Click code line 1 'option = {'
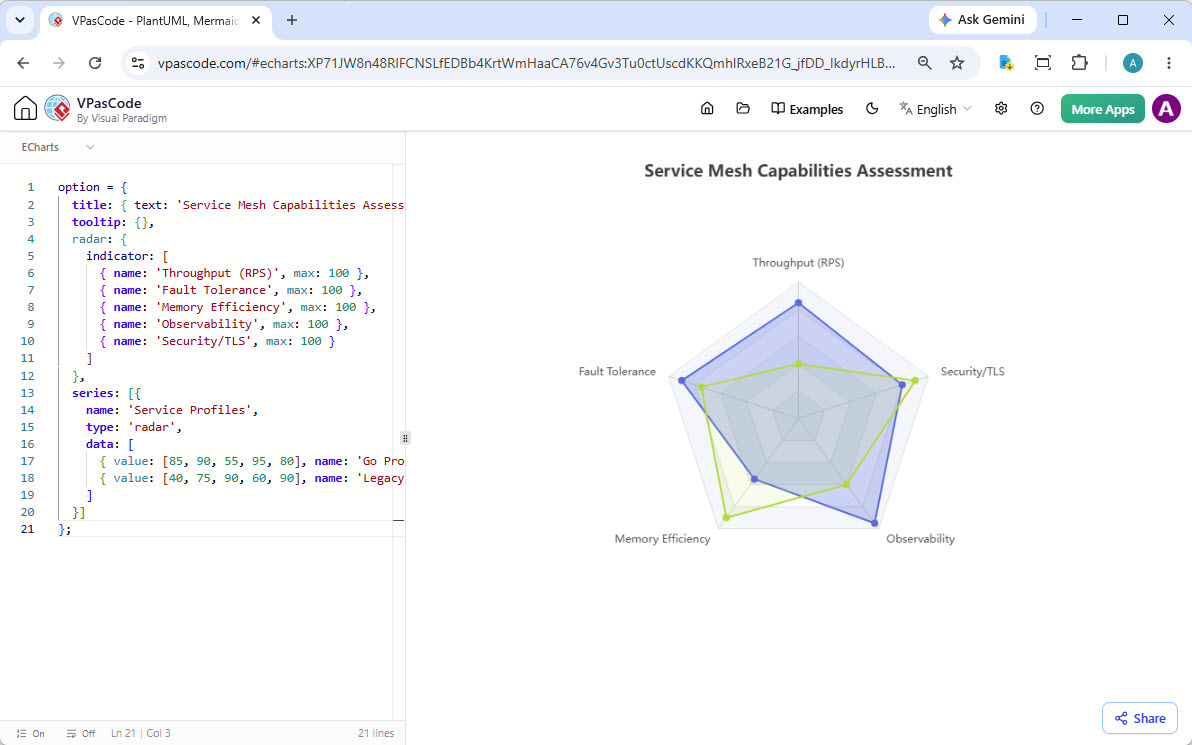The width and height of the screenshot is (1192, 745). (93, 187)
